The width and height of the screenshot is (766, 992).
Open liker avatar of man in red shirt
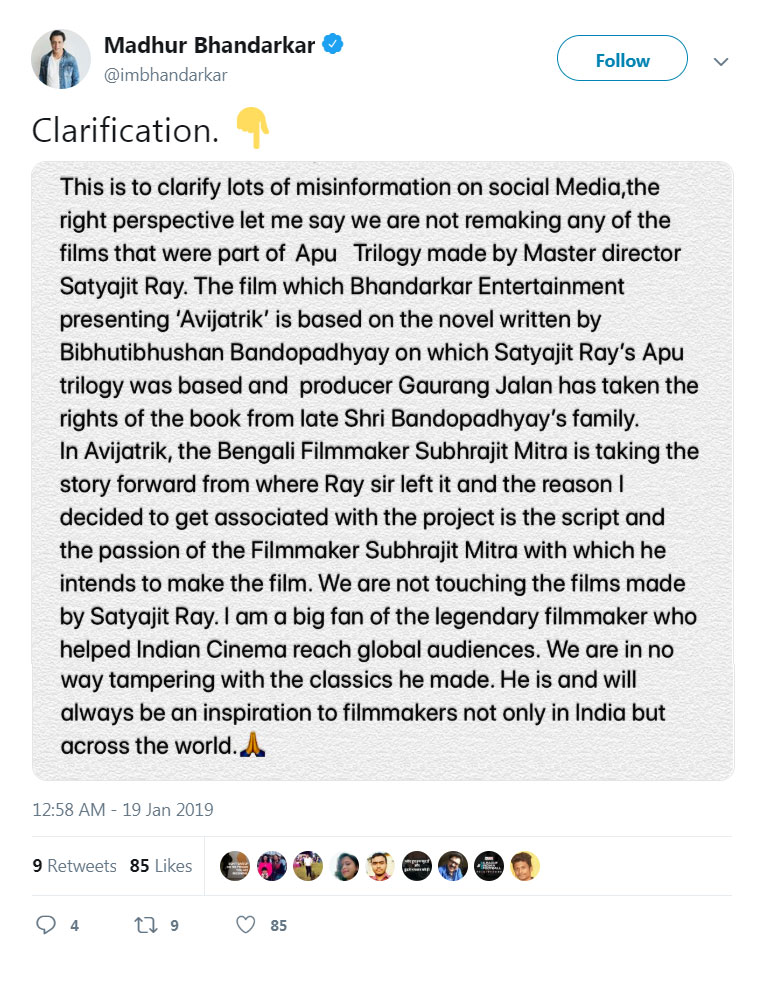point(380,866)
